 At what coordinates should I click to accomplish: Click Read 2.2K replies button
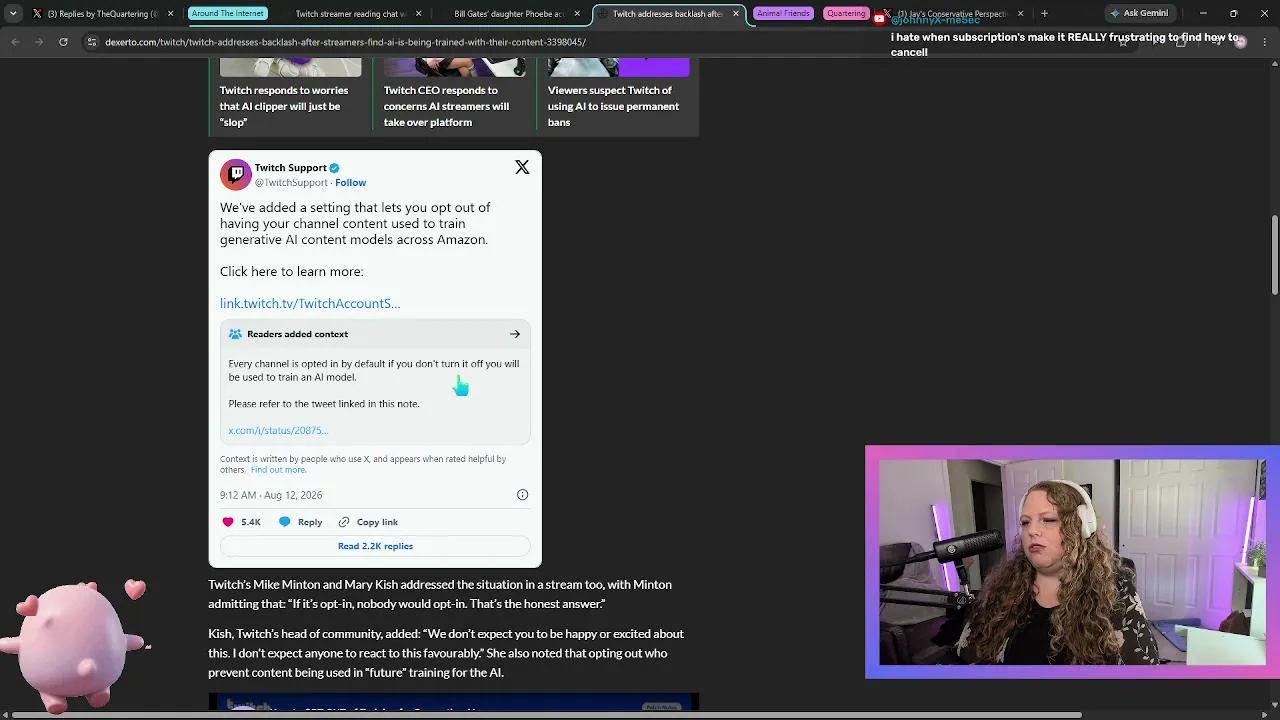click(375, 546)
